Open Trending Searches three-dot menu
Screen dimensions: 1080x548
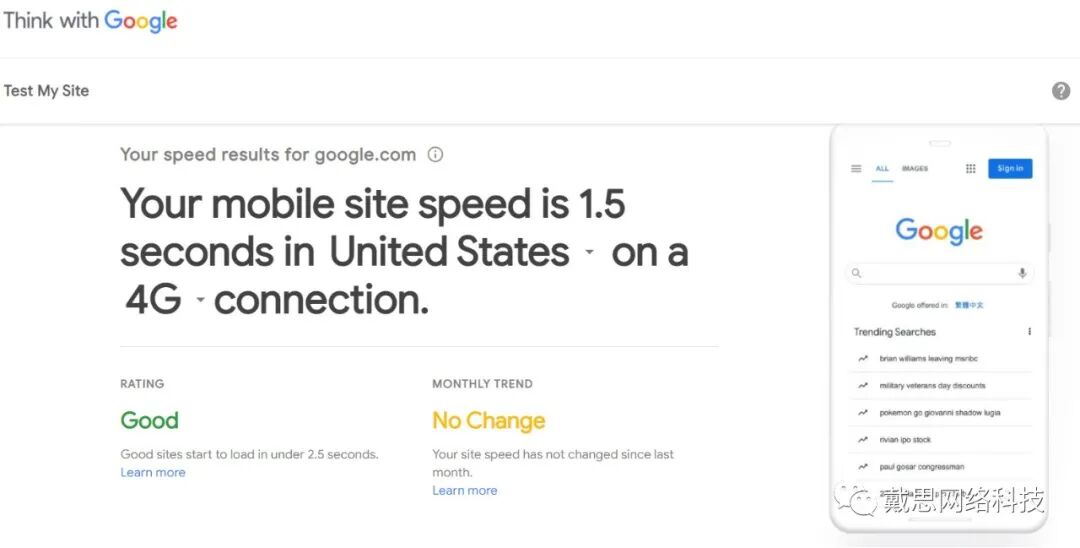point(1029,332)
